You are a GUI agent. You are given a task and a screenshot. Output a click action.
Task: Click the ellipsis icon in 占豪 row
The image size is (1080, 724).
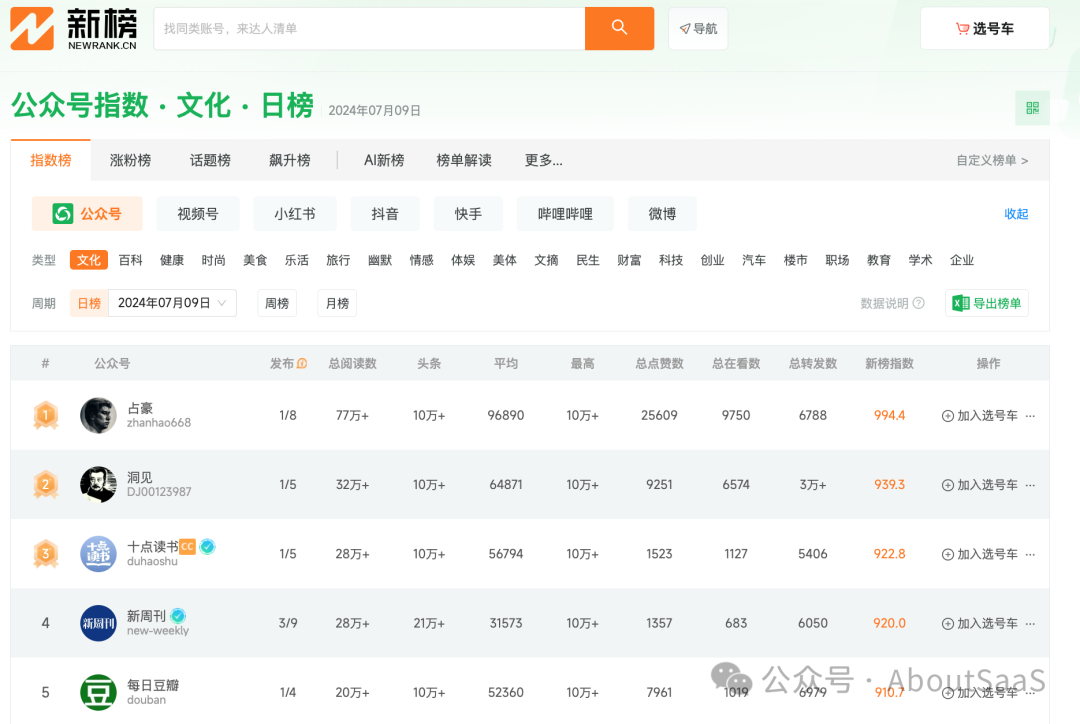click(x=1030, y=416)
